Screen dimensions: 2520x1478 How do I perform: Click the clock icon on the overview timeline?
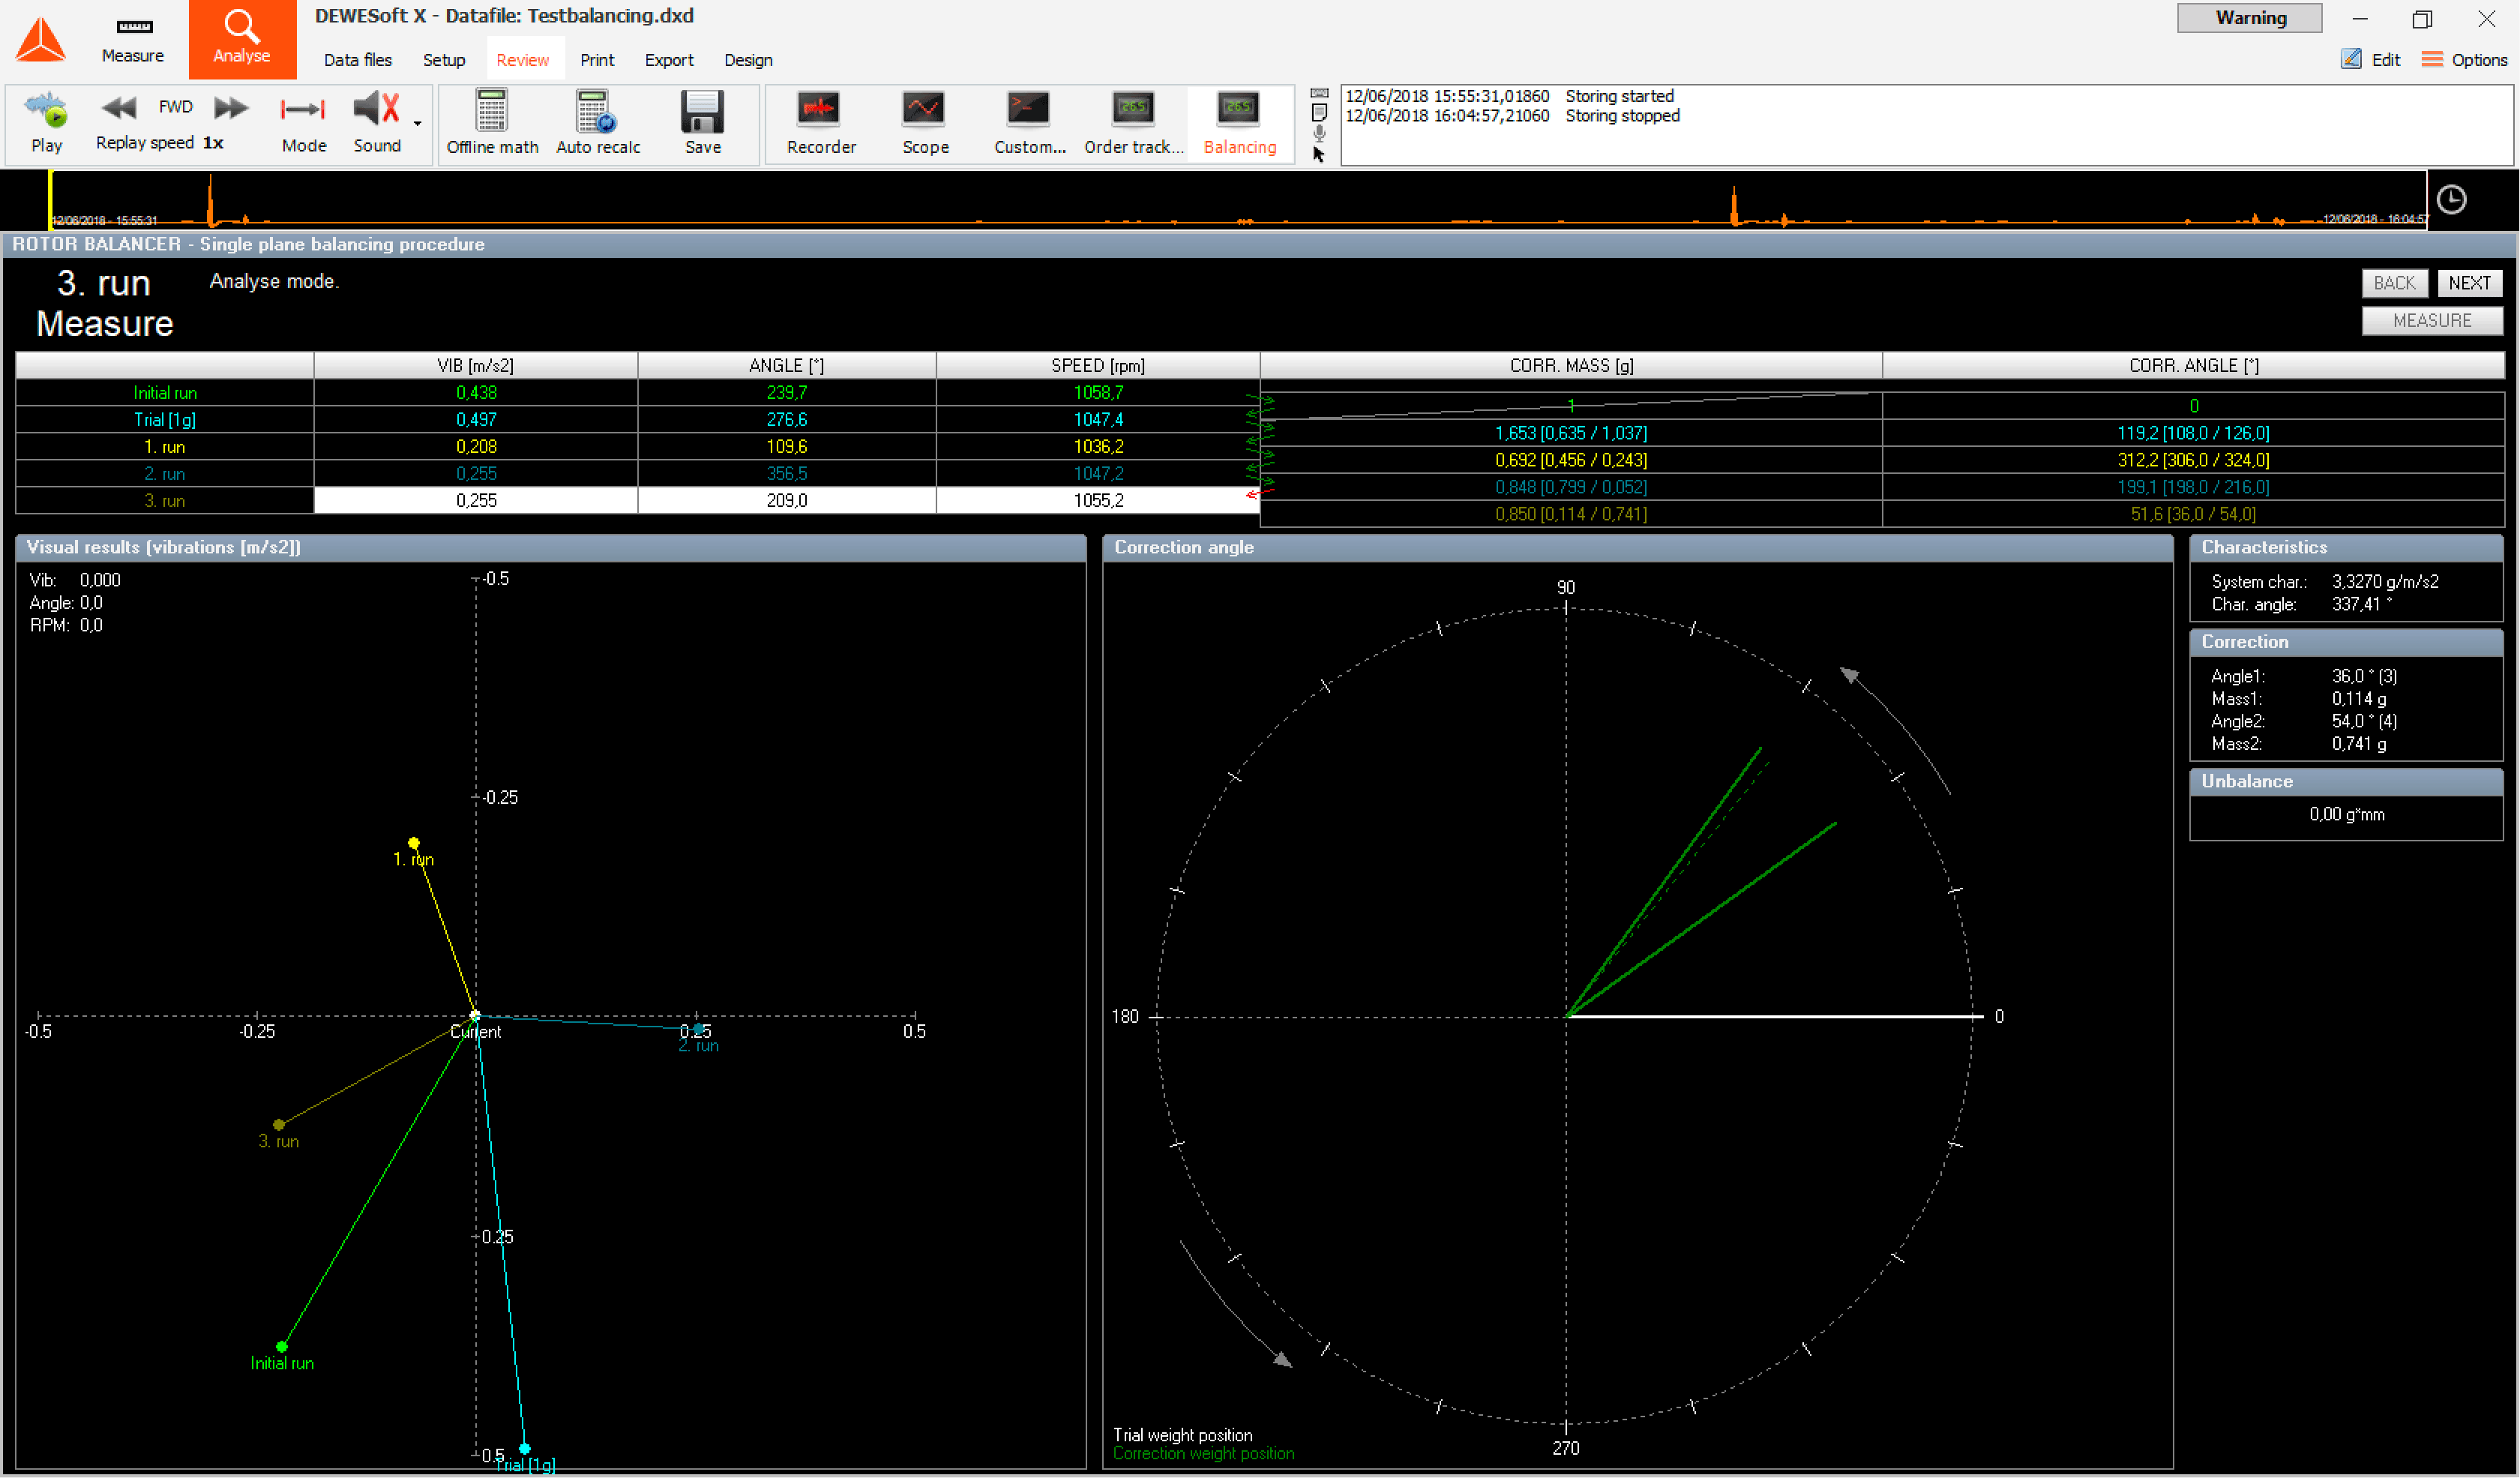point(2452,199)
